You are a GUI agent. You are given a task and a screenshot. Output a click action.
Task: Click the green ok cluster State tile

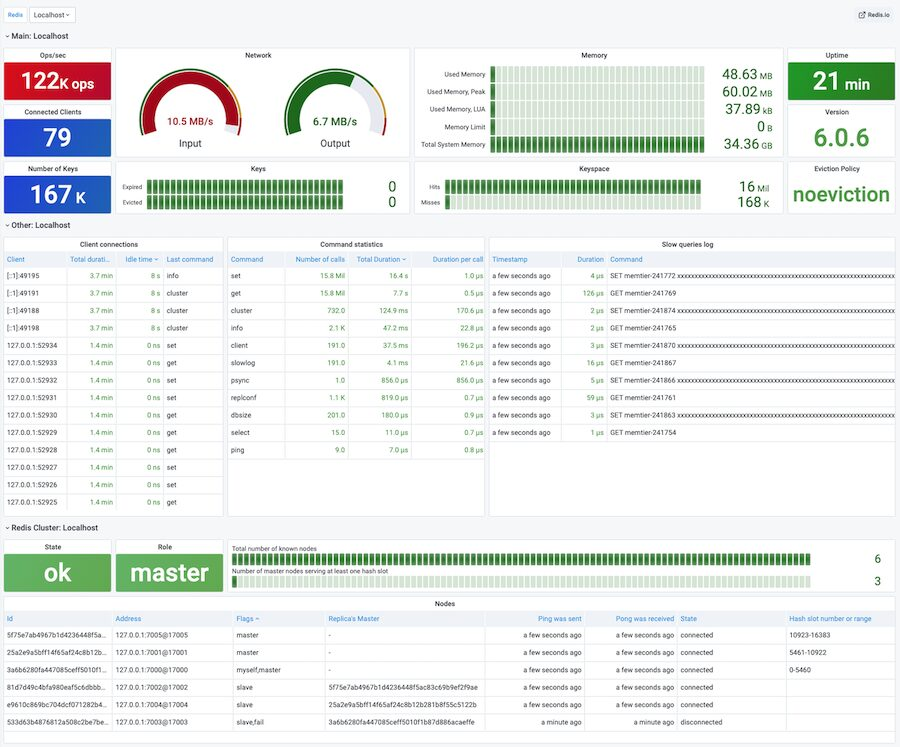click(x=57, y=572)
